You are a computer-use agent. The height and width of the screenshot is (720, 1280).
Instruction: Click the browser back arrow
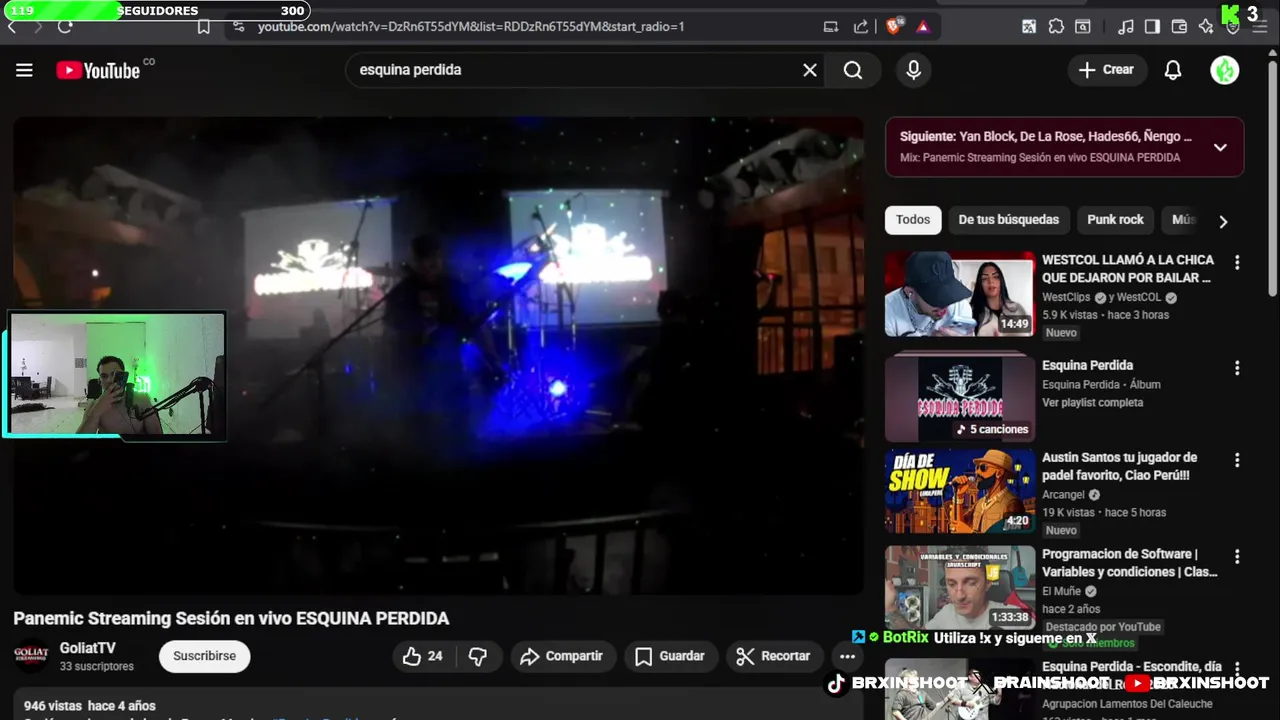[x=12, y=27]
